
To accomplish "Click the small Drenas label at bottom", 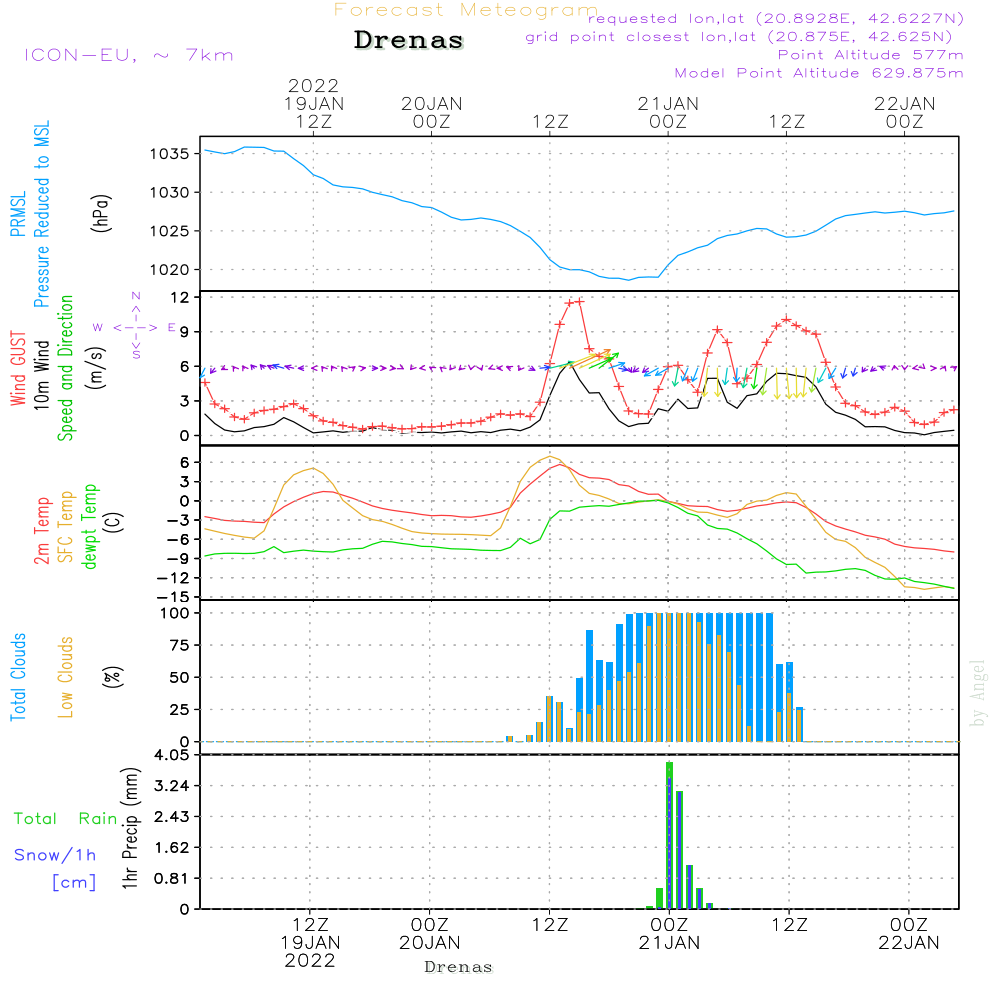I will point(458,967).
